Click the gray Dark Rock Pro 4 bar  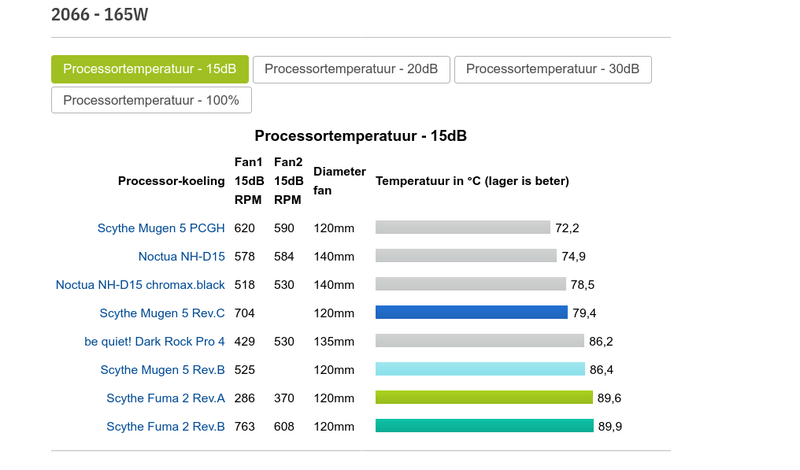click(x=480, y=340)
